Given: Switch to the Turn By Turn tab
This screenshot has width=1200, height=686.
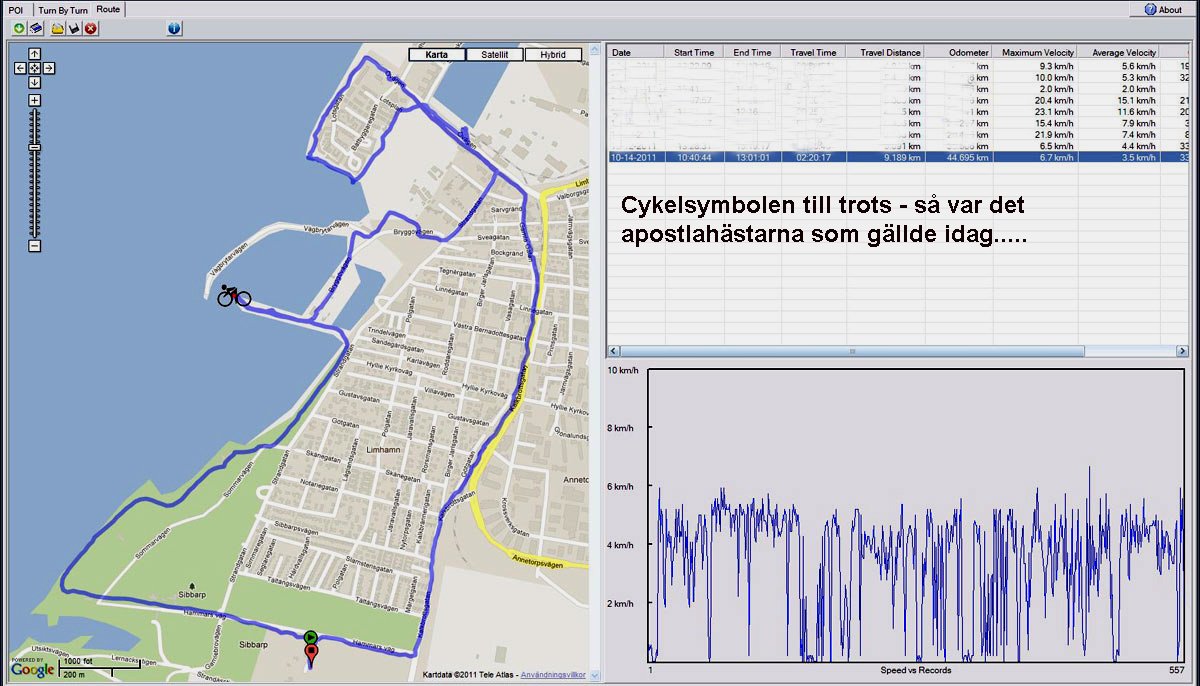Looking at the screenshot, I should point(63,9).
